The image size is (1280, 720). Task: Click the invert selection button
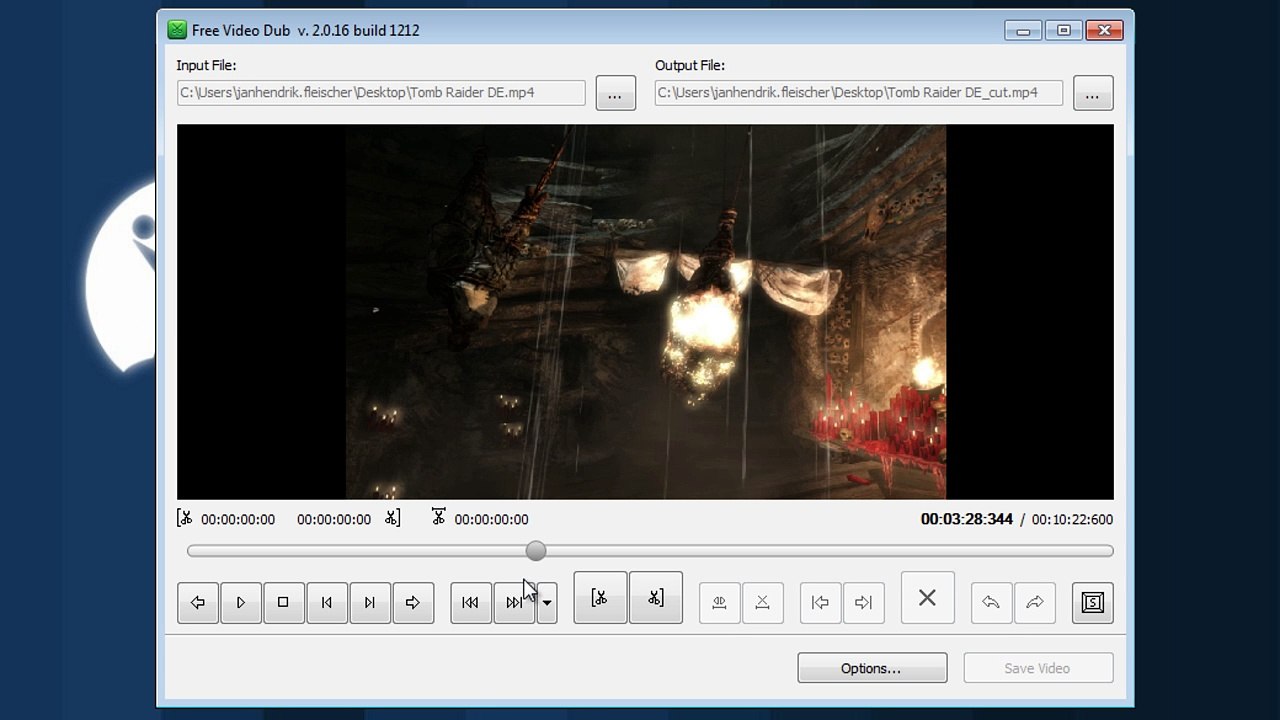click(719, 602)
